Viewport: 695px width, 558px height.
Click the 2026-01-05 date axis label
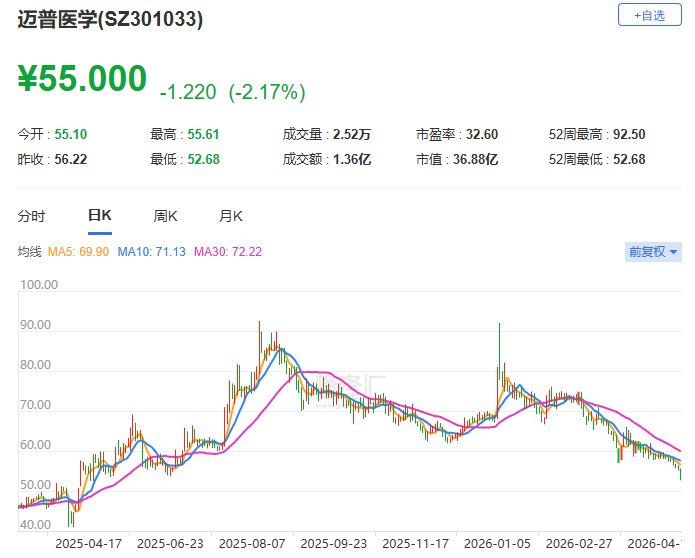pos(497,543)
